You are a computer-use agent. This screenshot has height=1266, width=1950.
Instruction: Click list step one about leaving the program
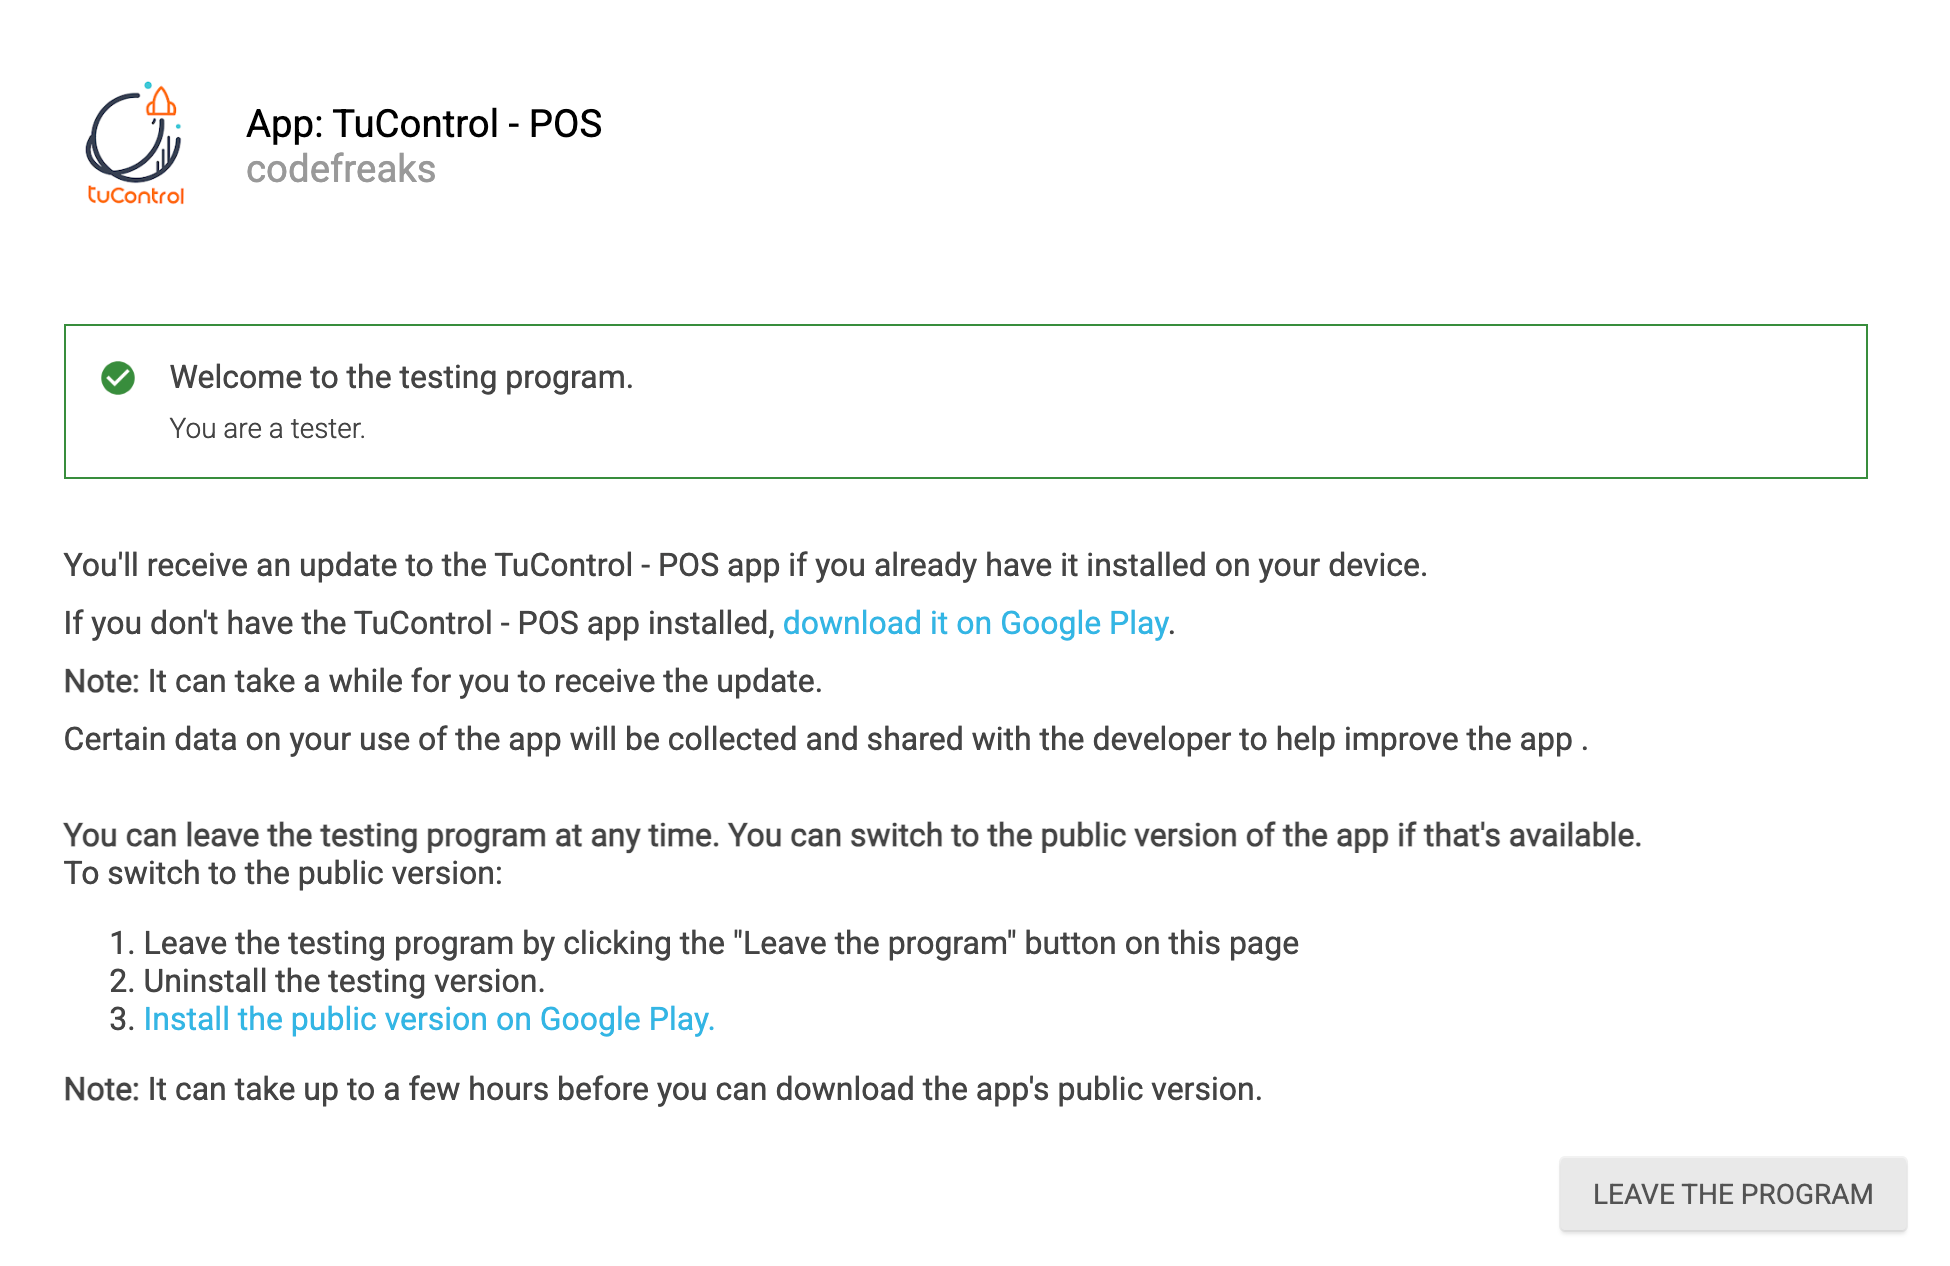pos(704,943)
